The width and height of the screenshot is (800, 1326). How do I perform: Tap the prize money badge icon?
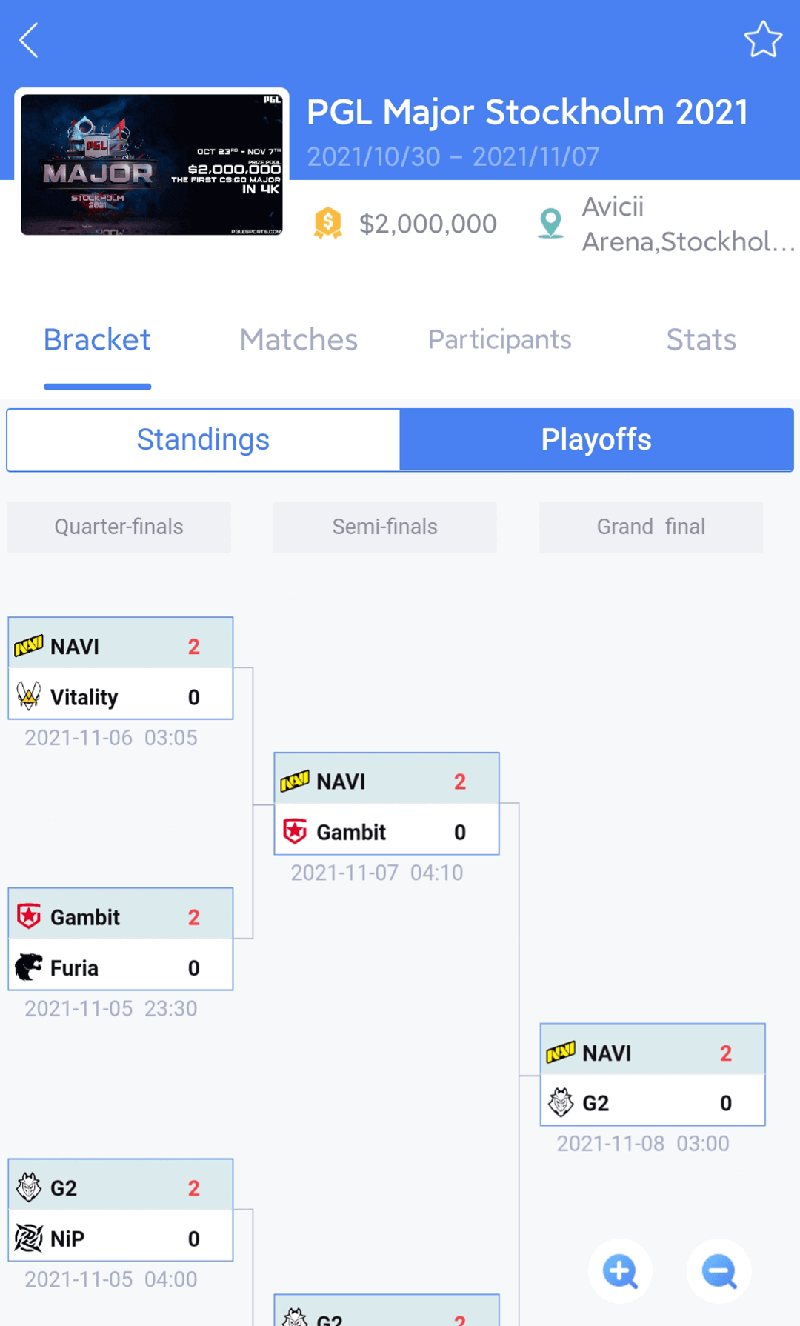[327, 223]
